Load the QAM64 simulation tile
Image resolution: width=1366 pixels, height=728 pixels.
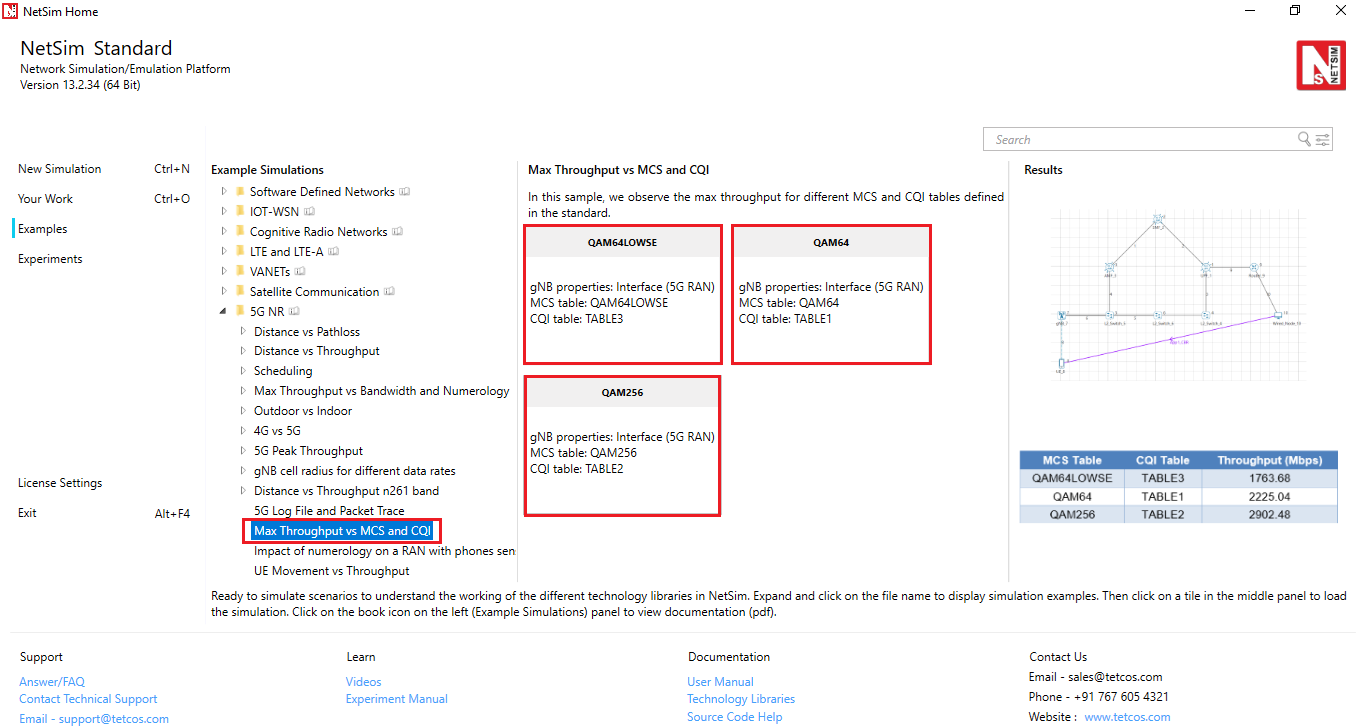[832, 295]
